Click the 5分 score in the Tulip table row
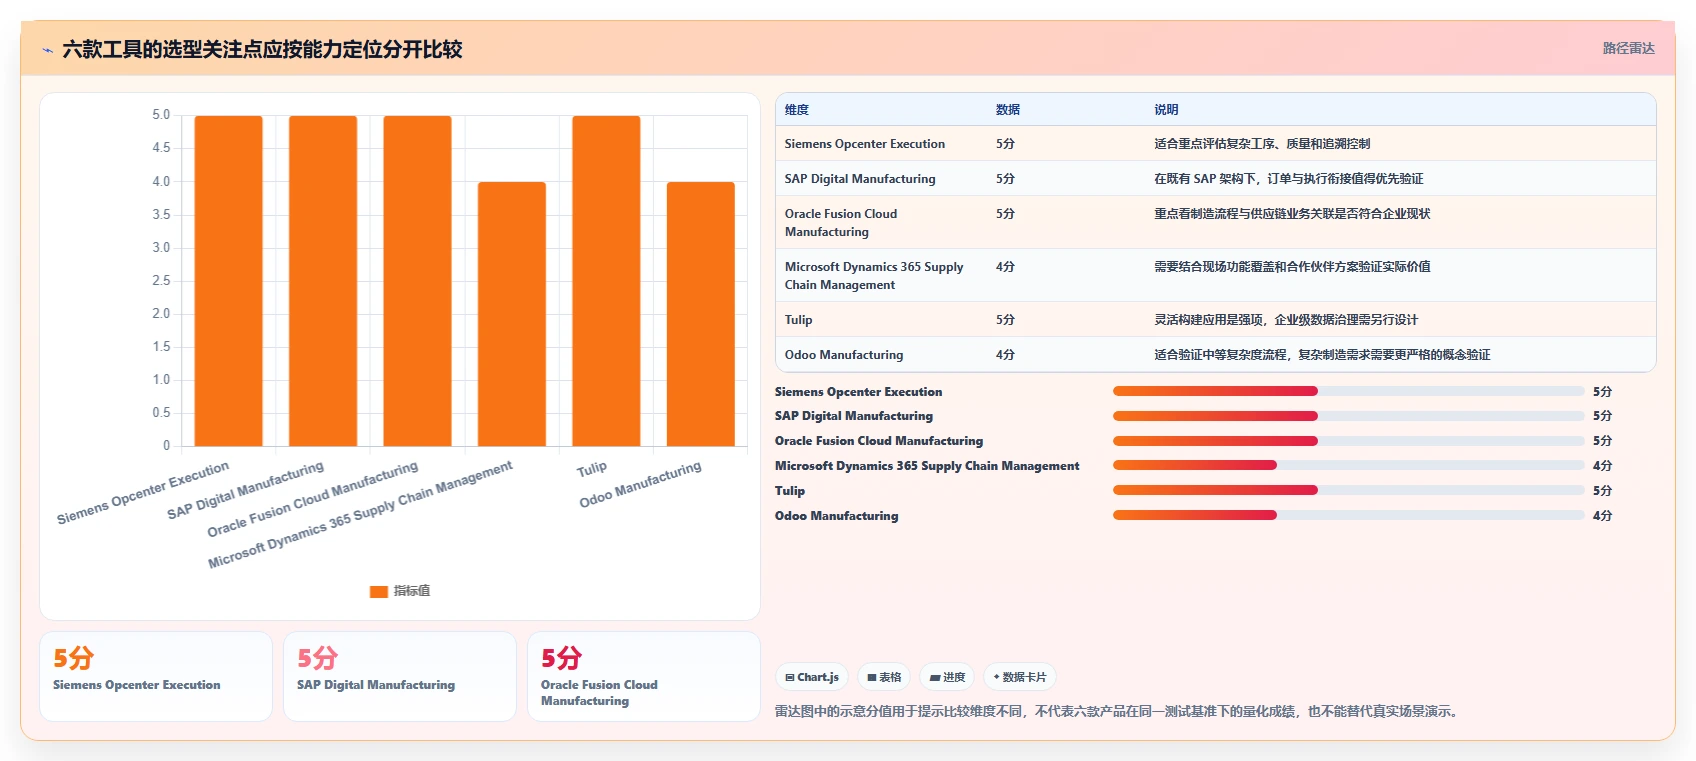This screenshot has width=1696, height=761. tap(1005, 320)
